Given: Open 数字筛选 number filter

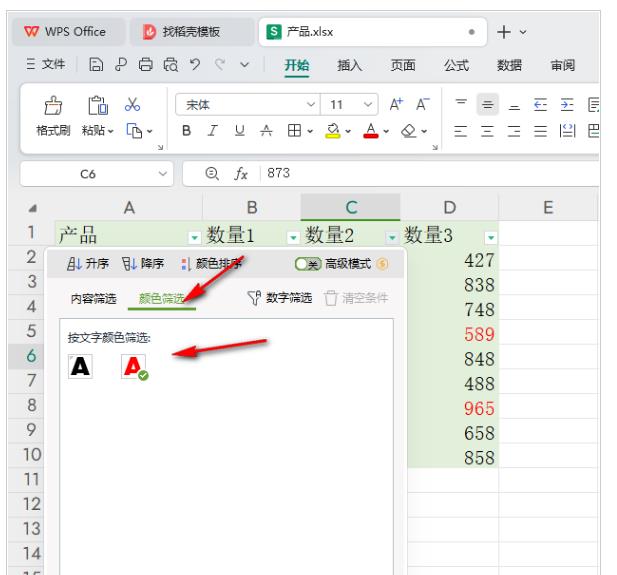Looking at the screenshot, I should click(280, 298).
